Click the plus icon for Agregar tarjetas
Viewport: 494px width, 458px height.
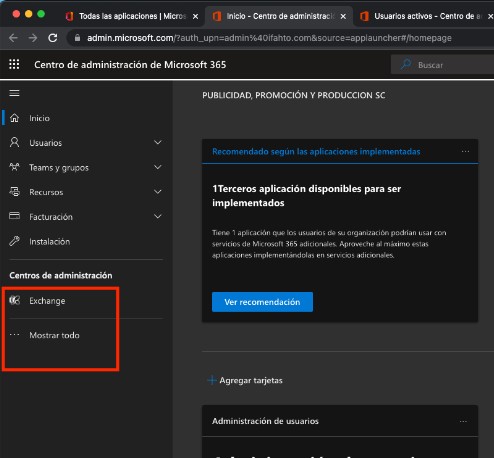pos(212,380)
